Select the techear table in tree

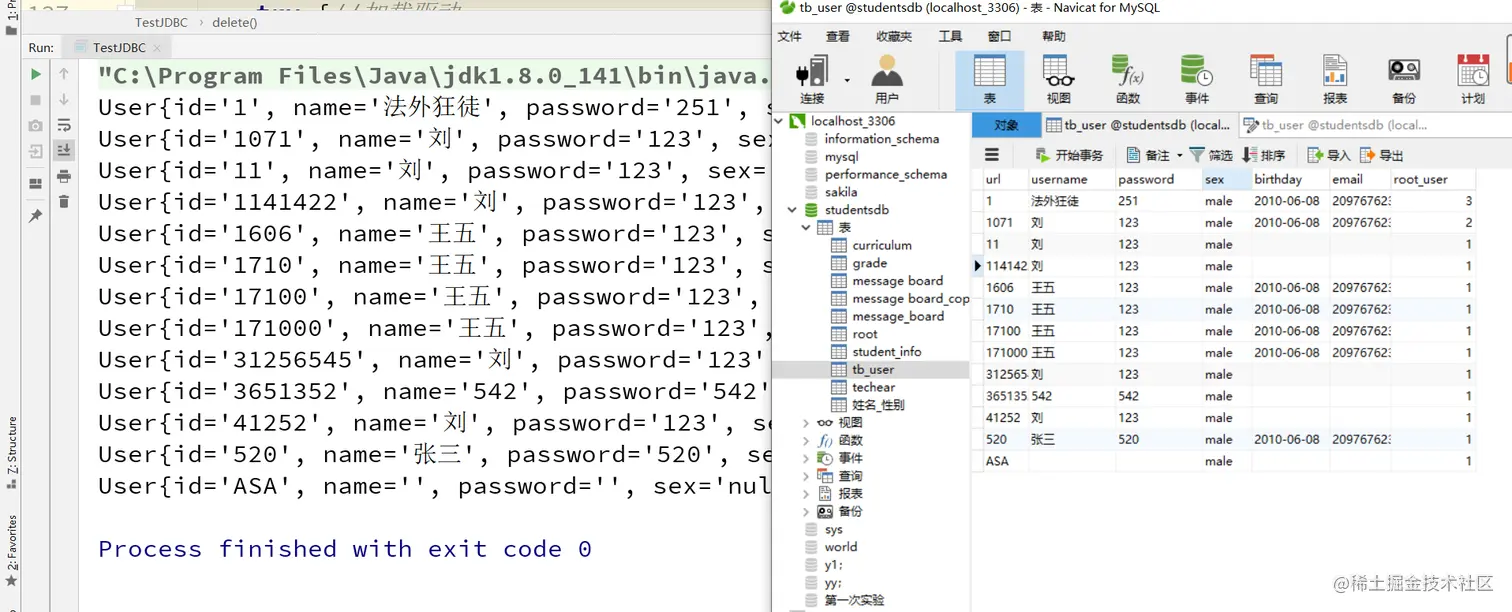click(874, 387)
